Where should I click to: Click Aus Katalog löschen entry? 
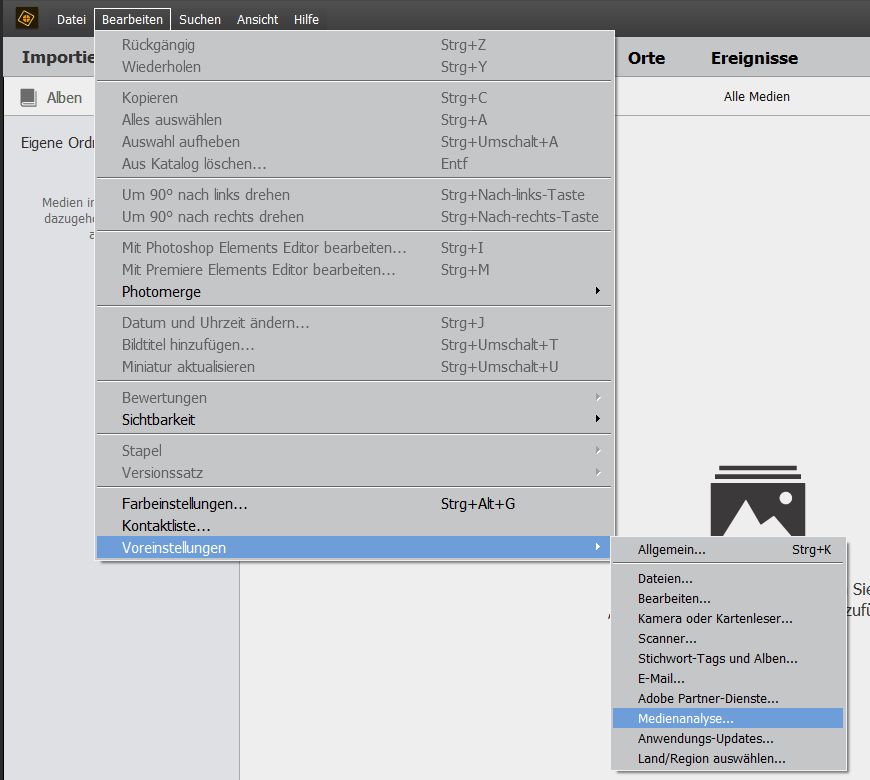(354, 164)
